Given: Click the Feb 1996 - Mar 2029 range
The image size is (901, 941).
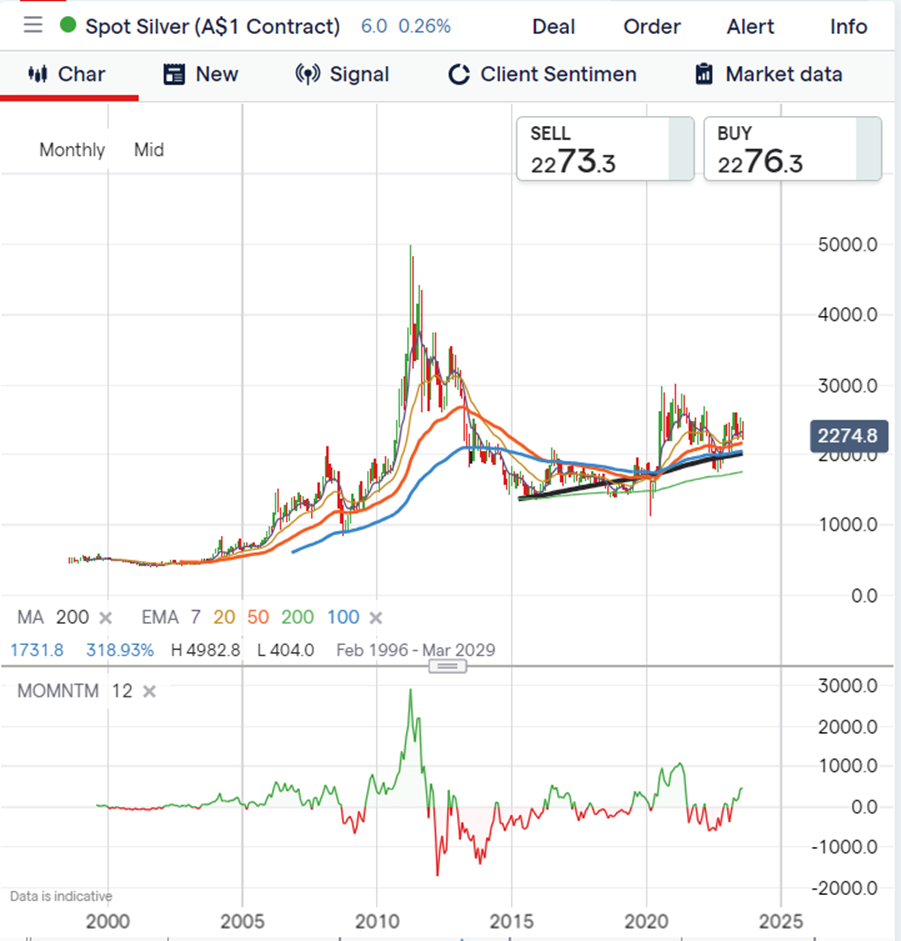Looking at the screenshot, I should (x=416, y=651).
